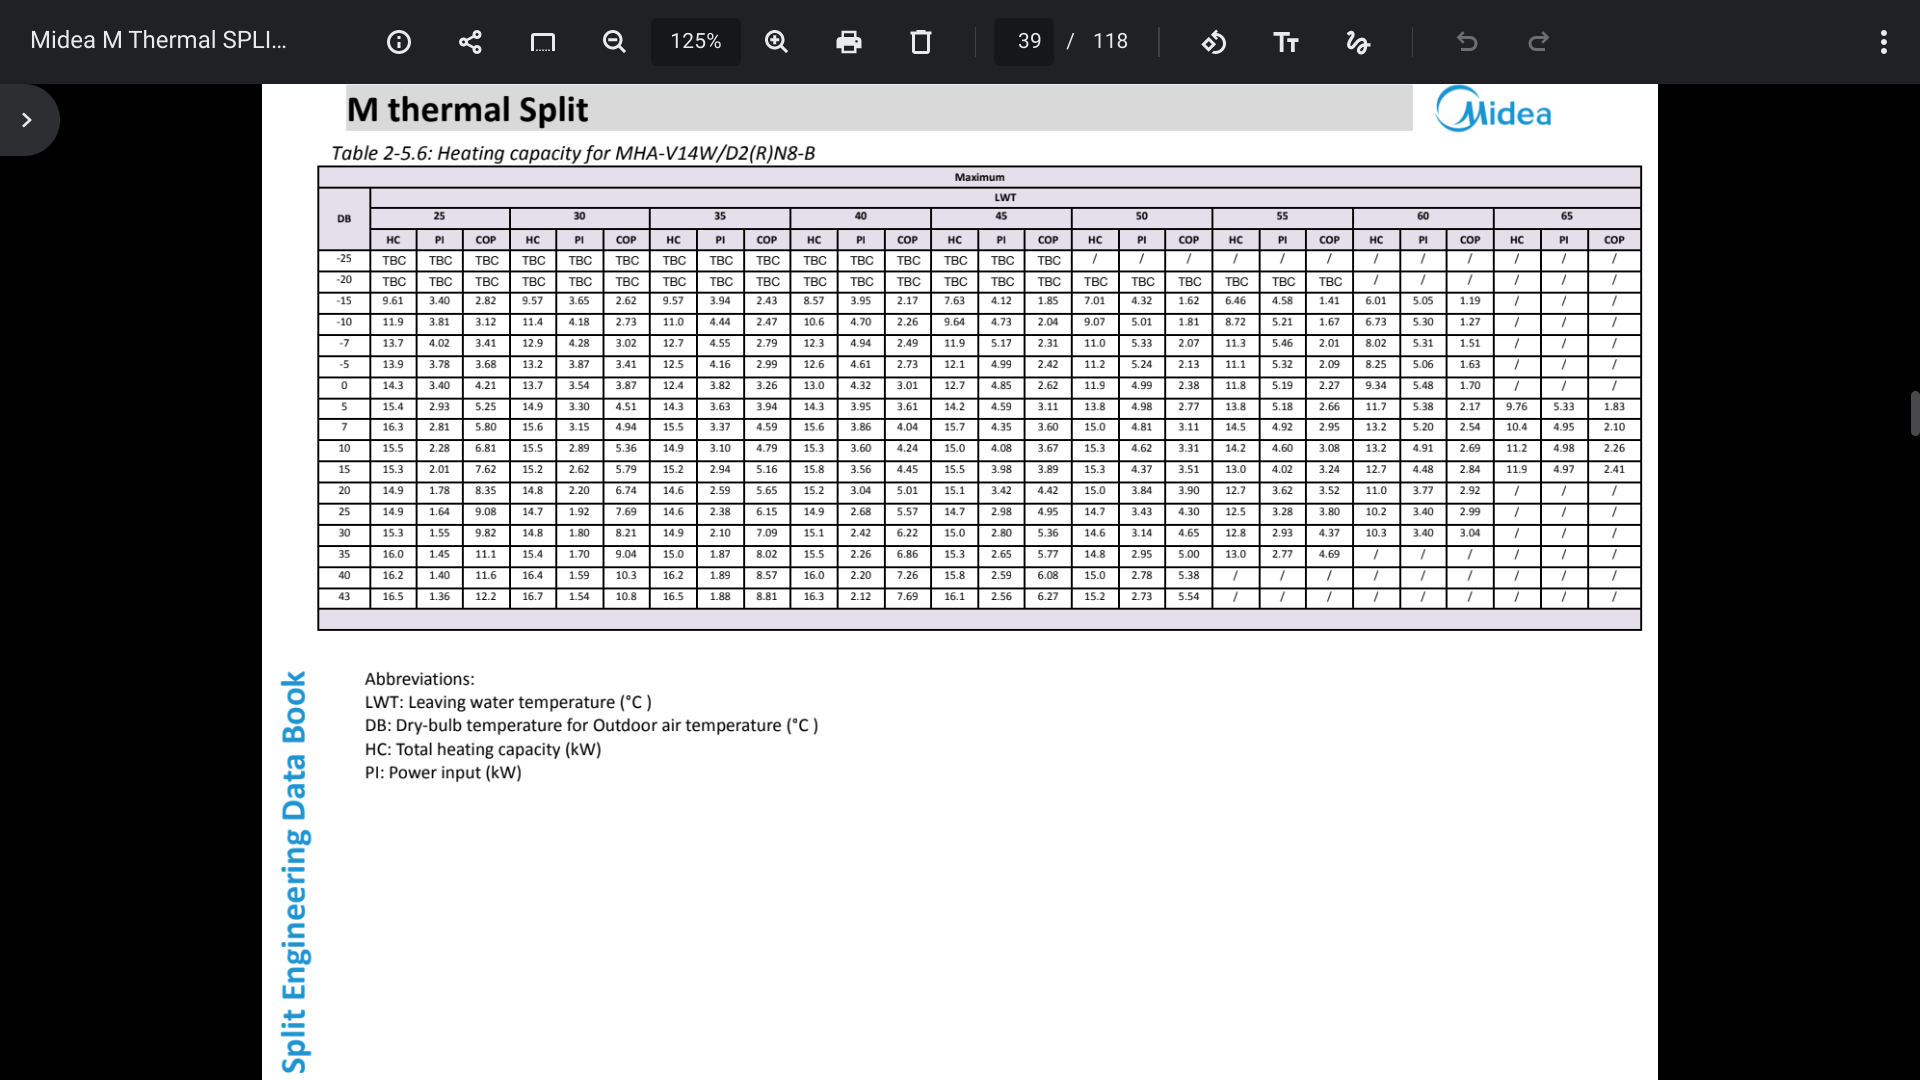Image resolution: width=1920 pixels, height=1080 pixels.
Task: Zoom in with the plus magnifier
Action: pos(776,42)
